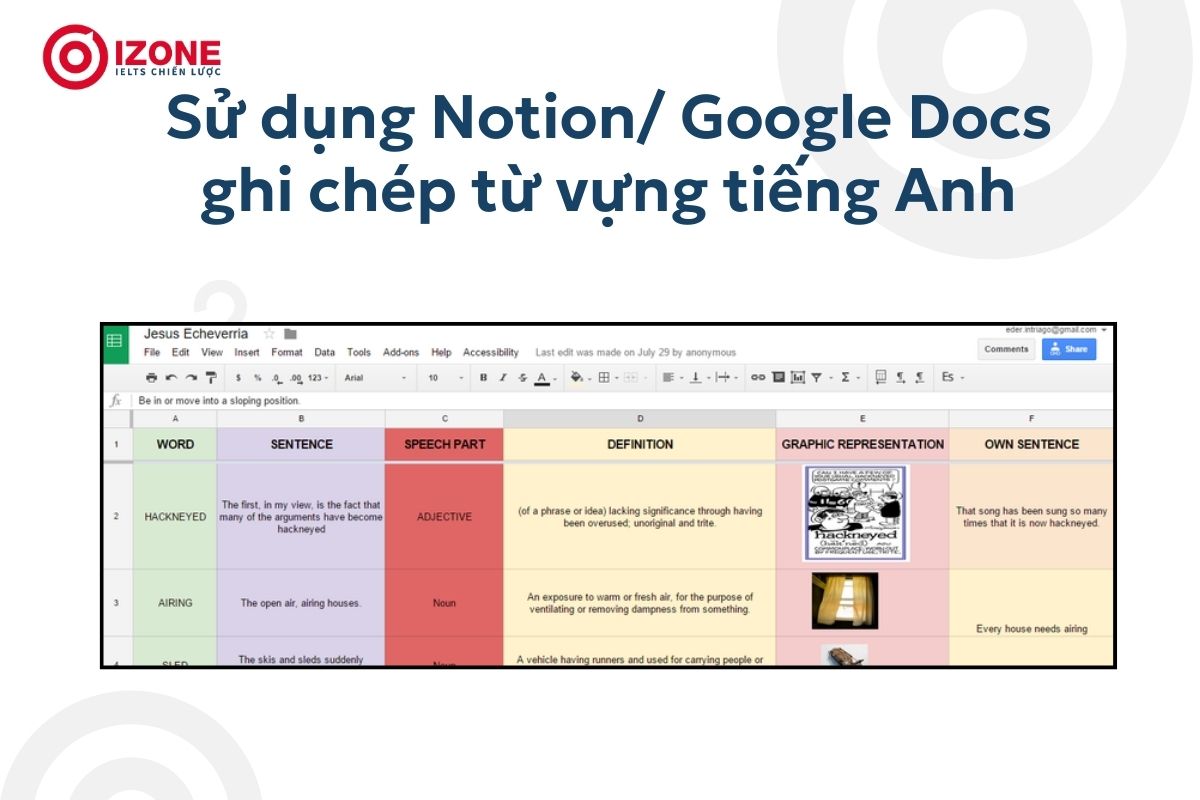Select the AIRING cell
Viewport: 1200px width, 800px height.
[x=175, y=603]
